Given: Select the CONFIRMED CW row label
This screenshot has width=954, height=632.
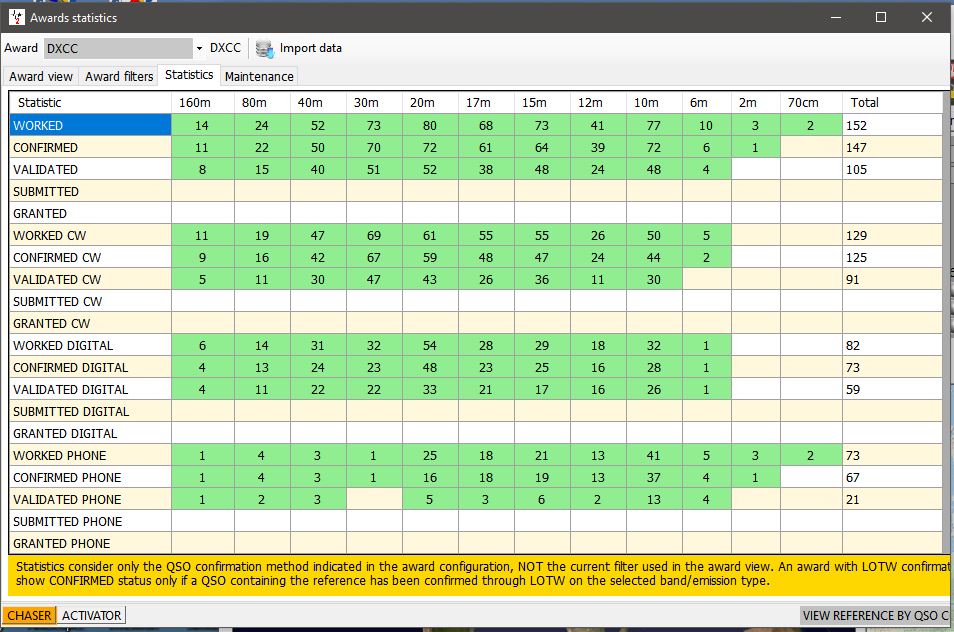Looking at the screenshot, I should tap(91, 257).
